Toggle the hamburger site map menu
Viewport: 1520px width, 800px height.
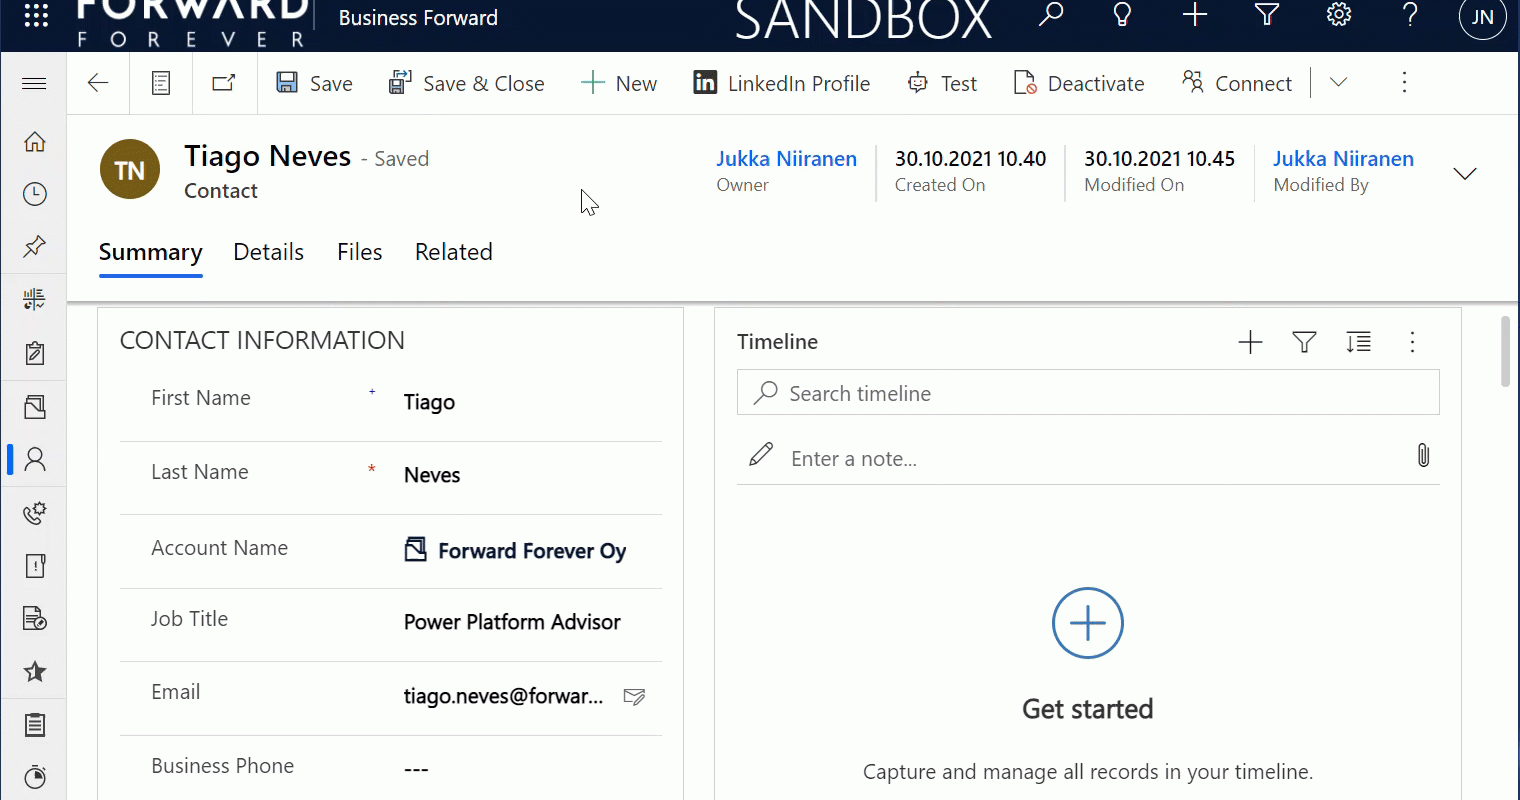[34, 83]
